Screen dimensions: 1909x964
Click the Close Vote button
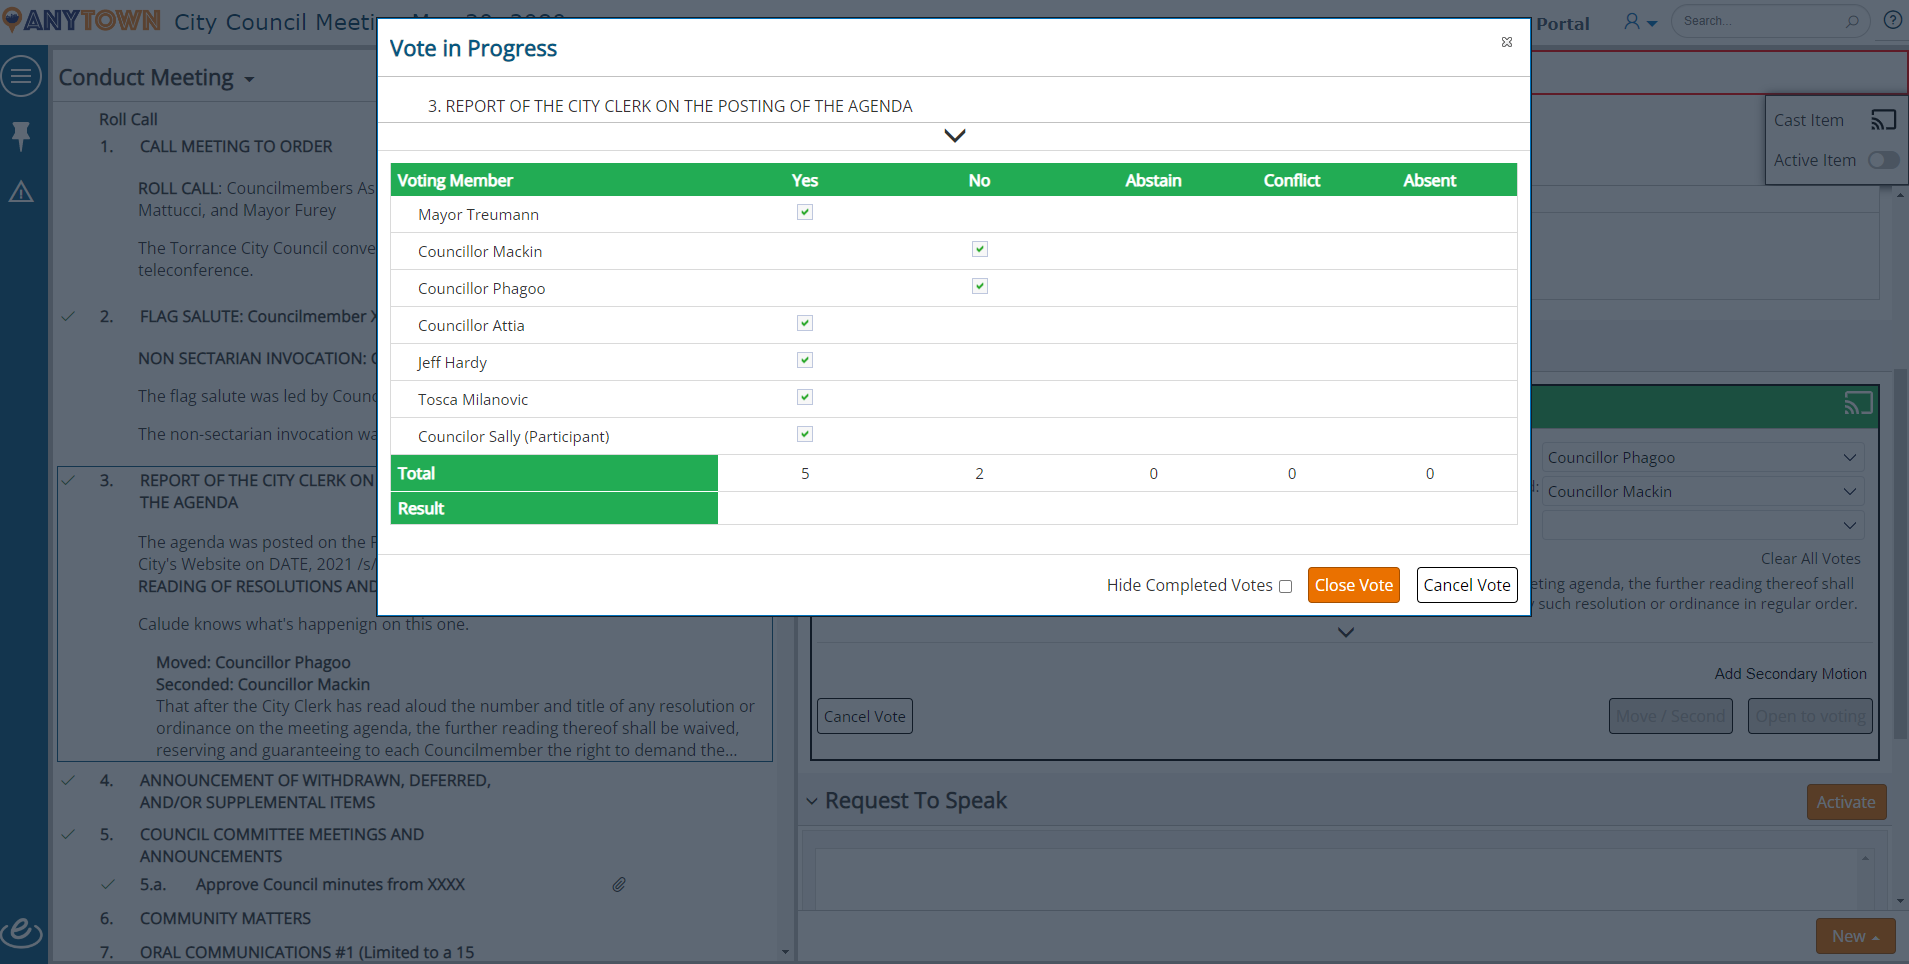1354,585
